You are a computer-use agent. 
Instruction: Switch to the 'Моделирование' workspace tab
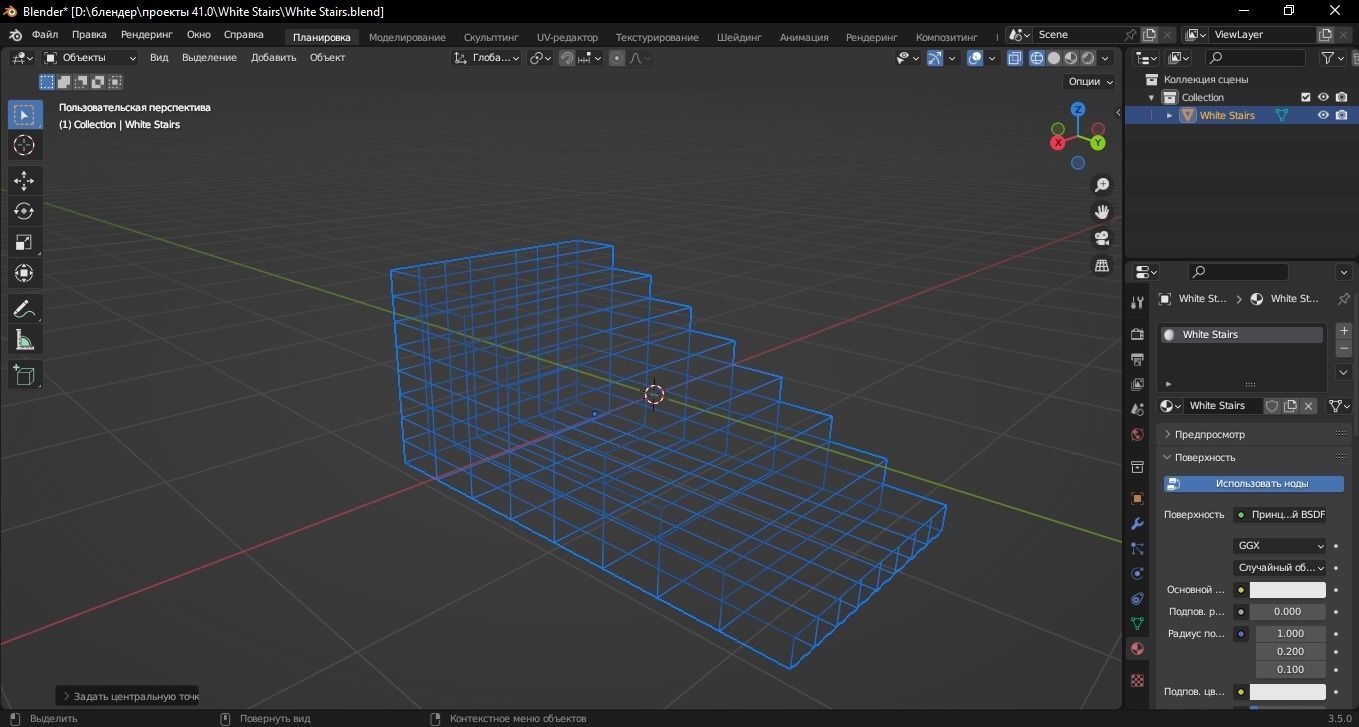(407, 37)
